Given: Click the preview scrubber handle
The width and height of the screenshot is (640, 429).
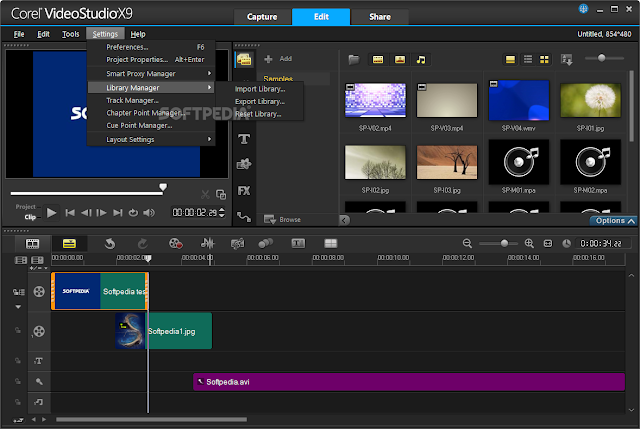Looking at the screenshot, I should pyautogui.click(x=163, y=187).
